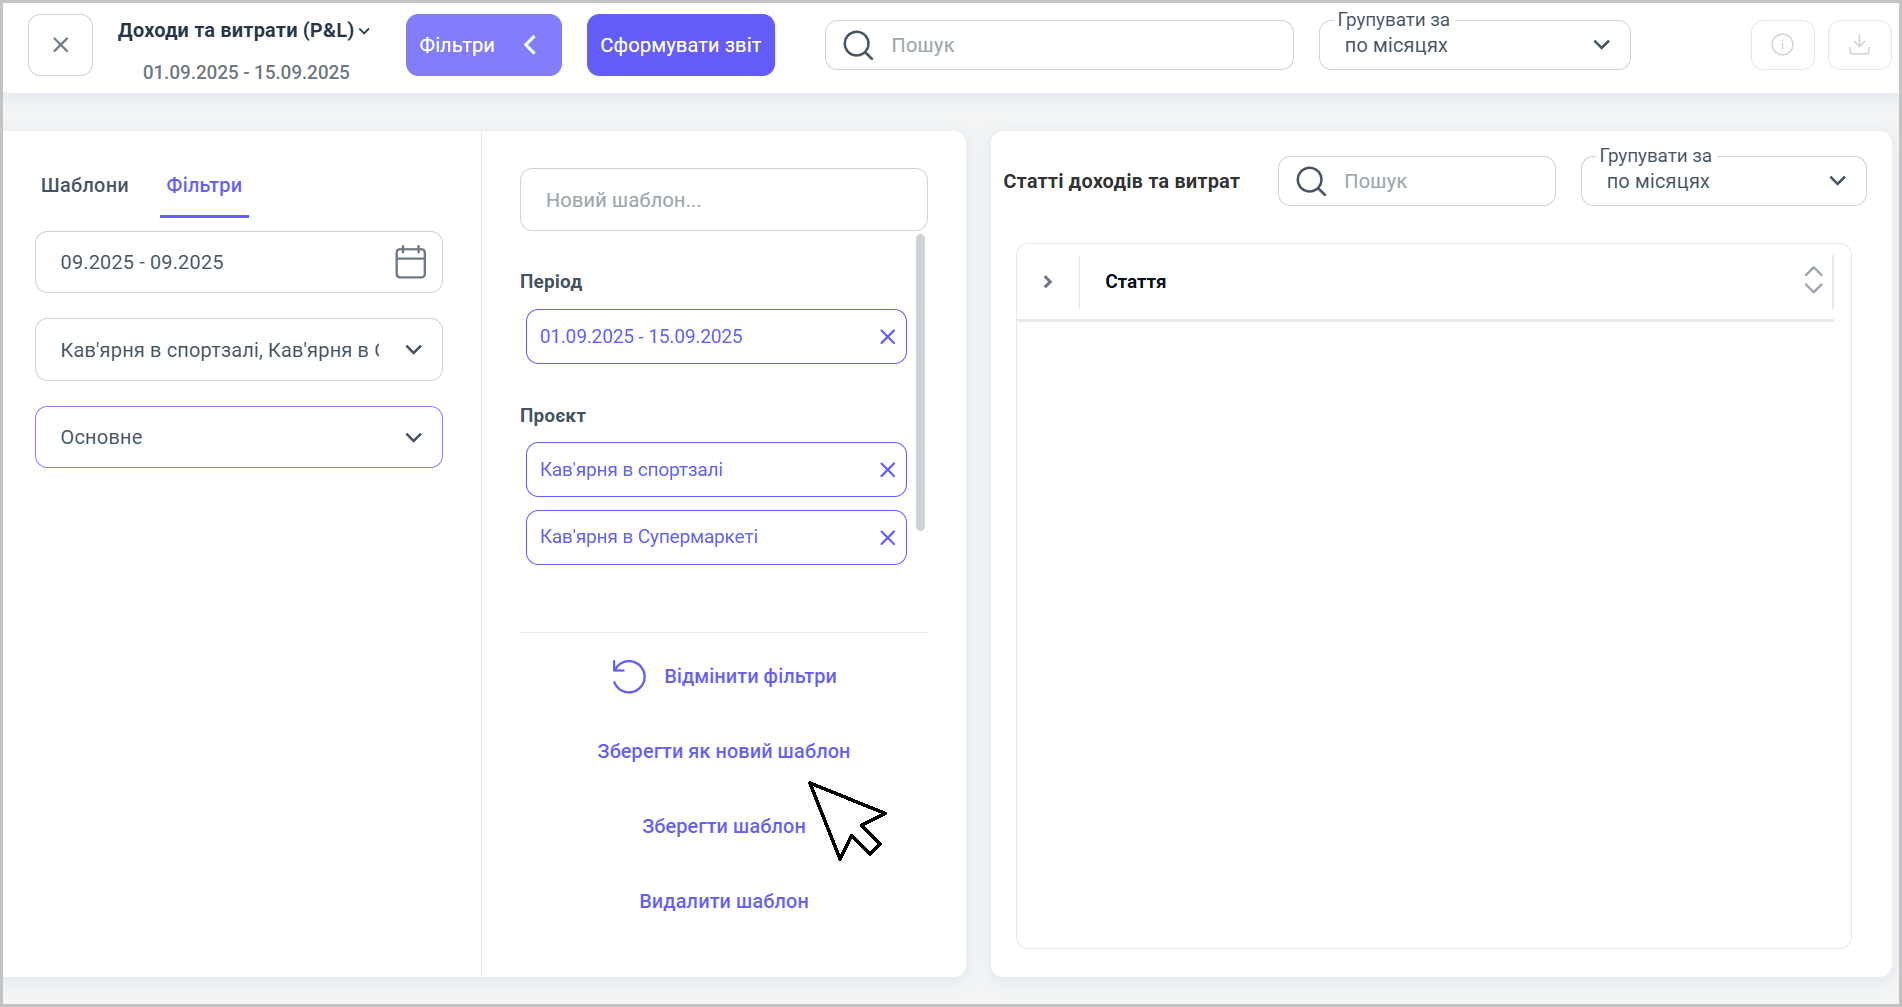Open the project selection dropdown

[239, 350]
